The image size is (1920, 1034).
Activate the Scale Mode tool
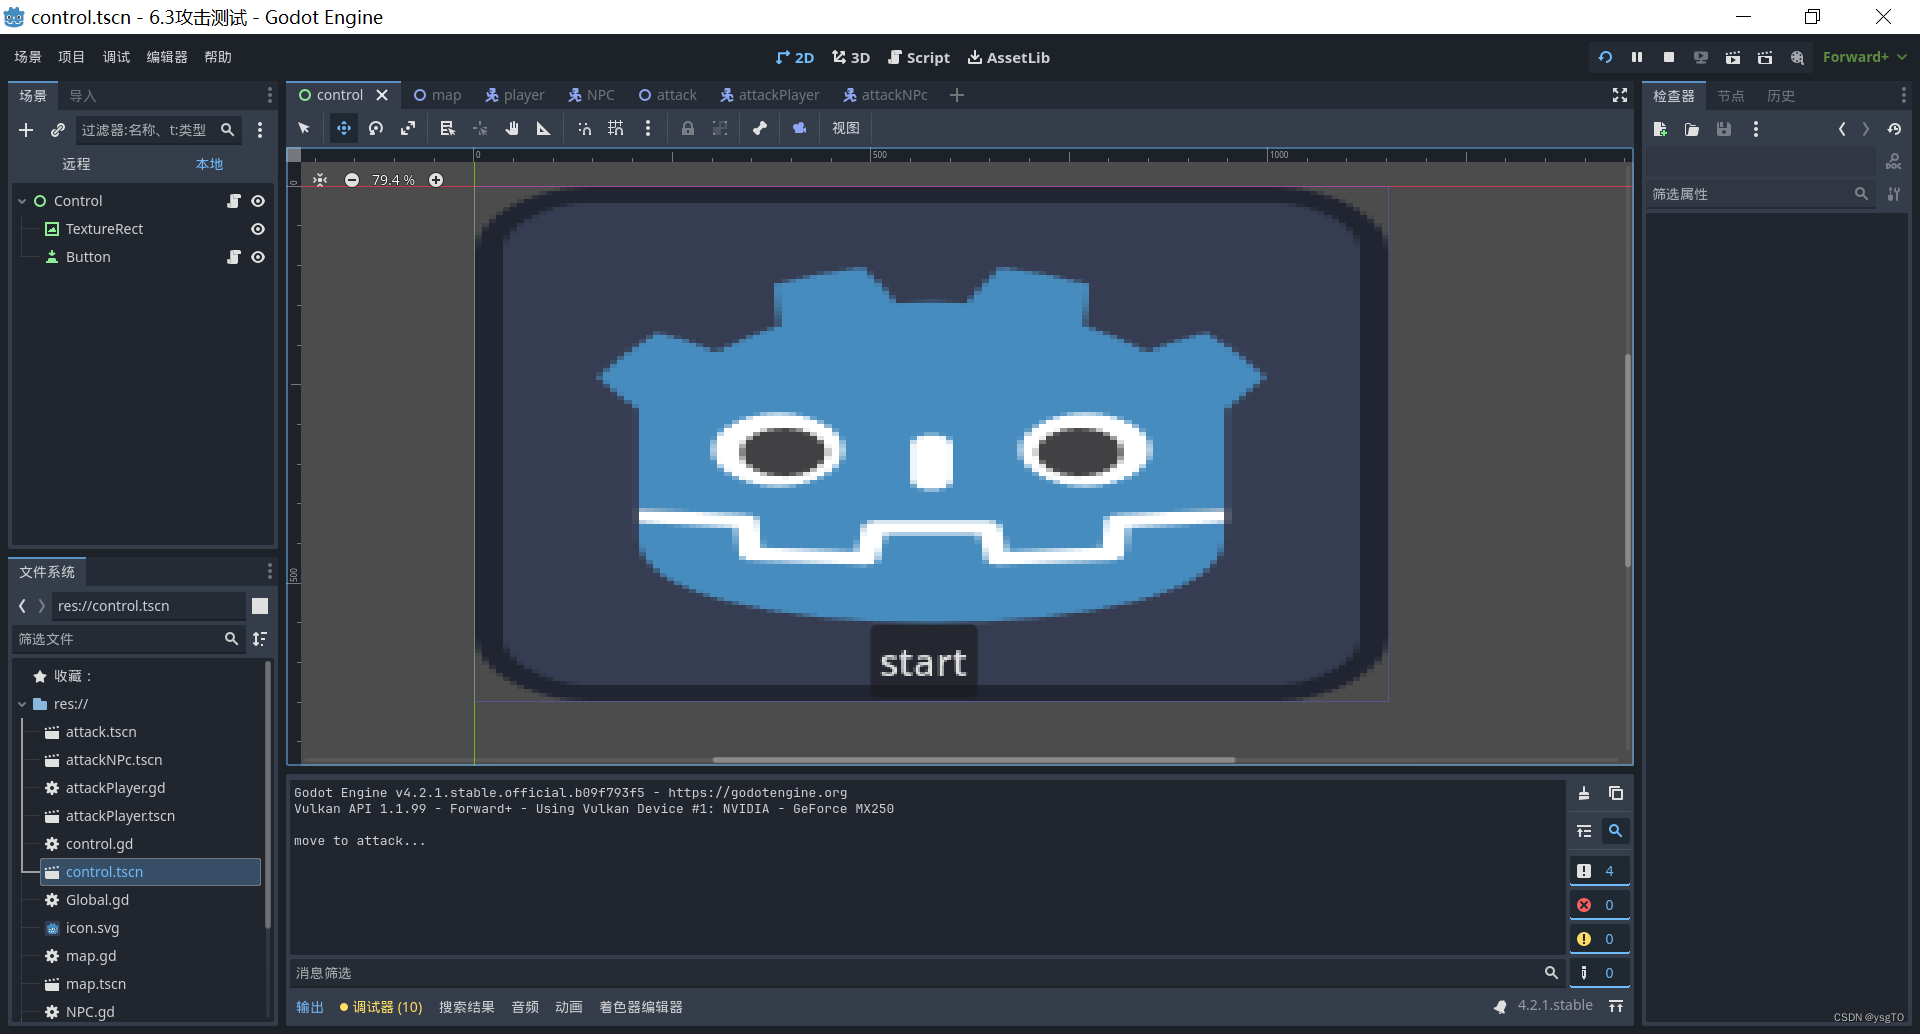coord(408,128)
